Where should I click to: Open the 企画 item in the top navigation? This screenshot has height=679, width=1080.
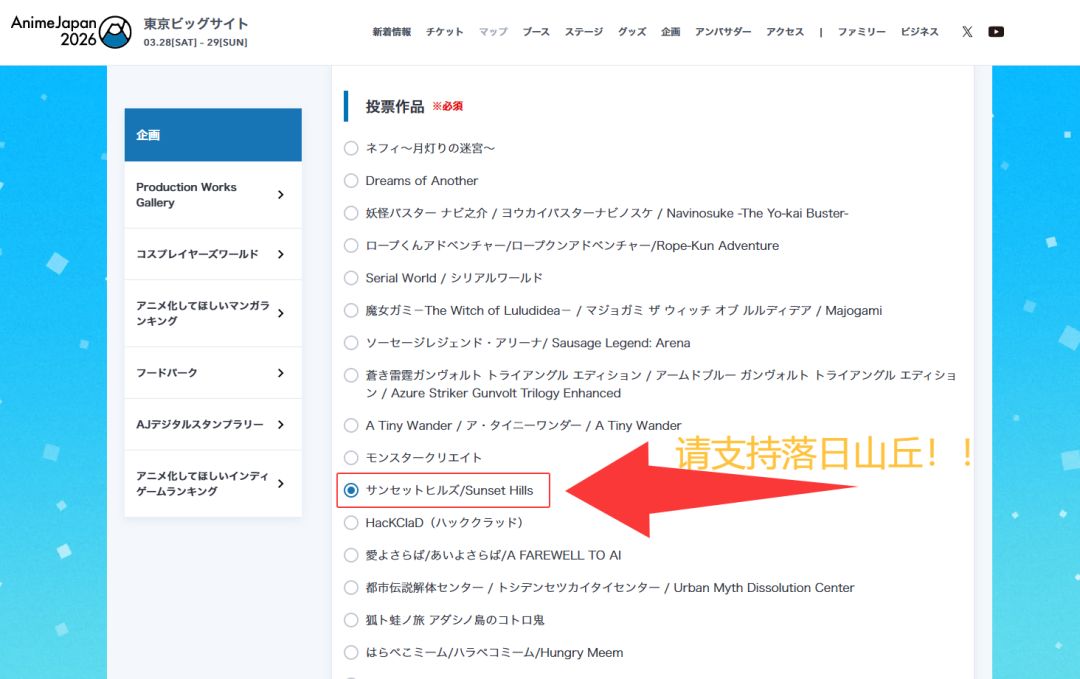pos(670,32)
